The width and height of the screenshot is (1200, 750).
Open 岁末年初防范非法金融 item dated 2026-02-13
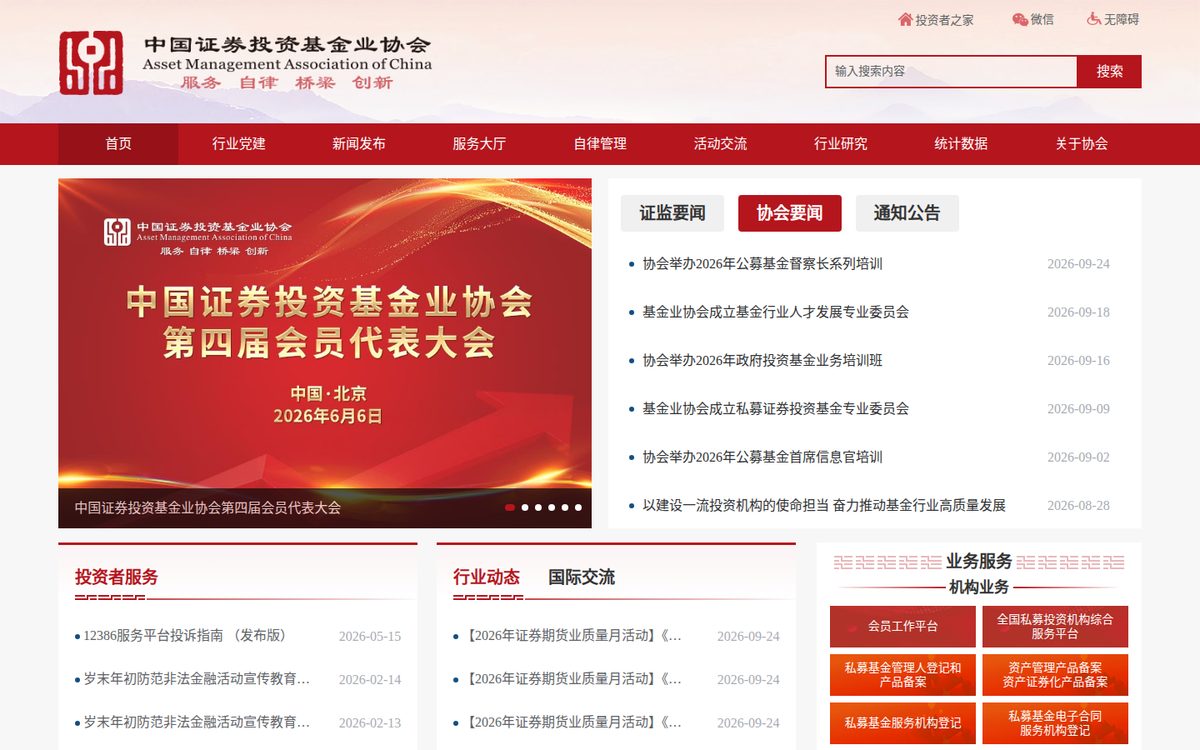[197, 722]
